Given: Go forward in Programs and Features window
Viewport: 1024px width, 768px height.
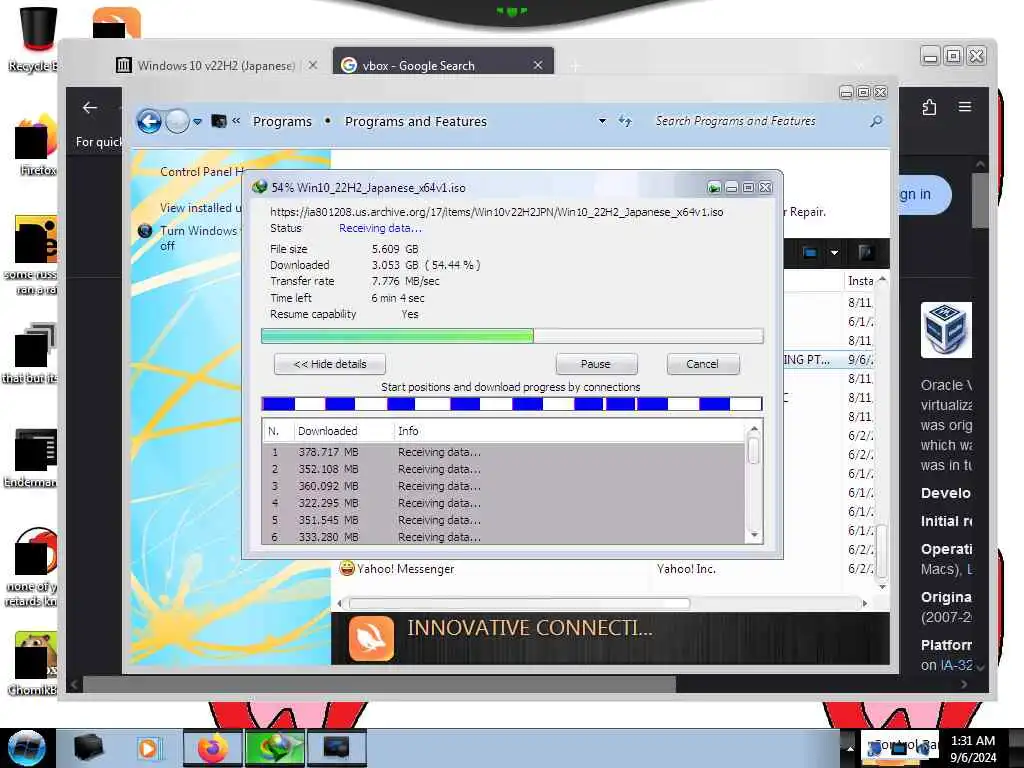Looking at the screenshot, I should click(x=176, y=121).
